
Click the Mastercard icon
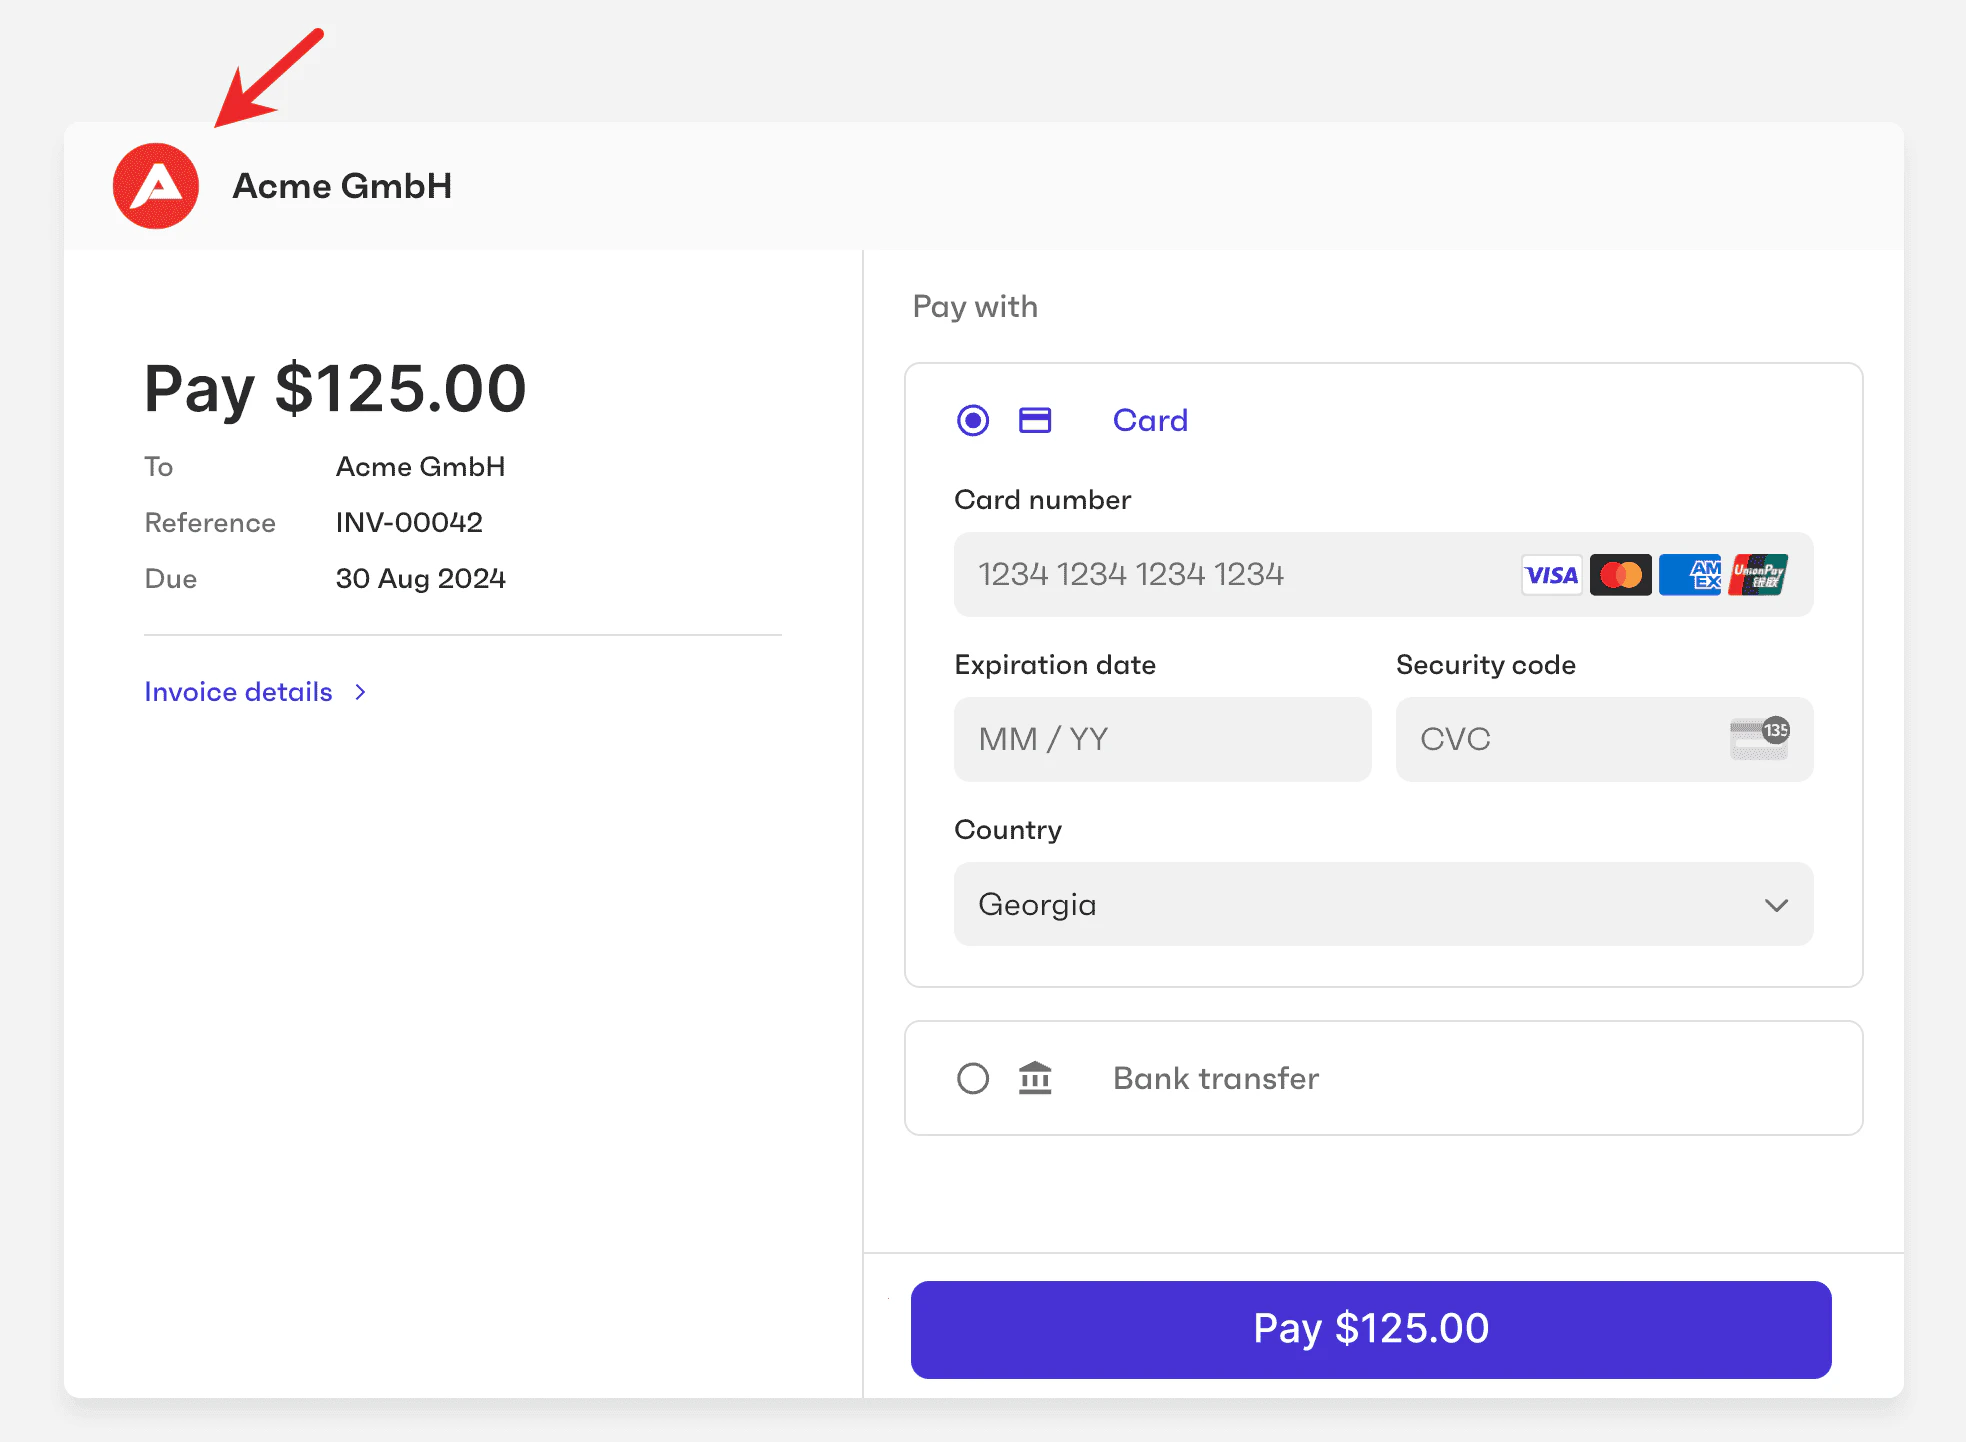1620,574
